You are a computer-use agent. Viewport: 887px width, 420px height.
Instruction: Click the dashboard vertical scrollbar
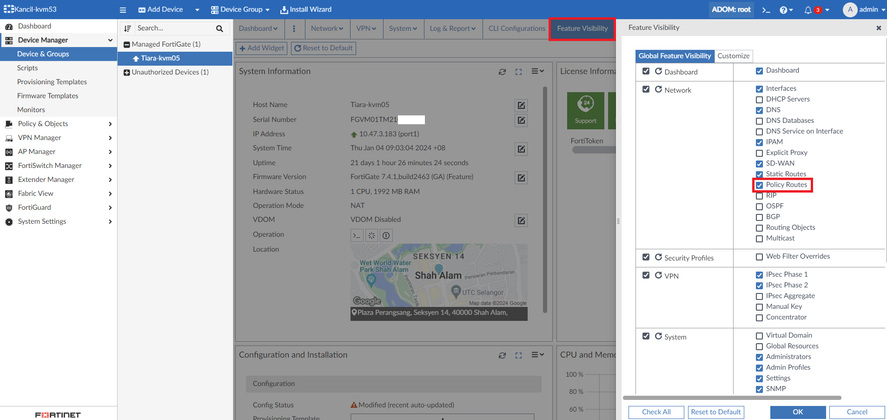[545, 198]
